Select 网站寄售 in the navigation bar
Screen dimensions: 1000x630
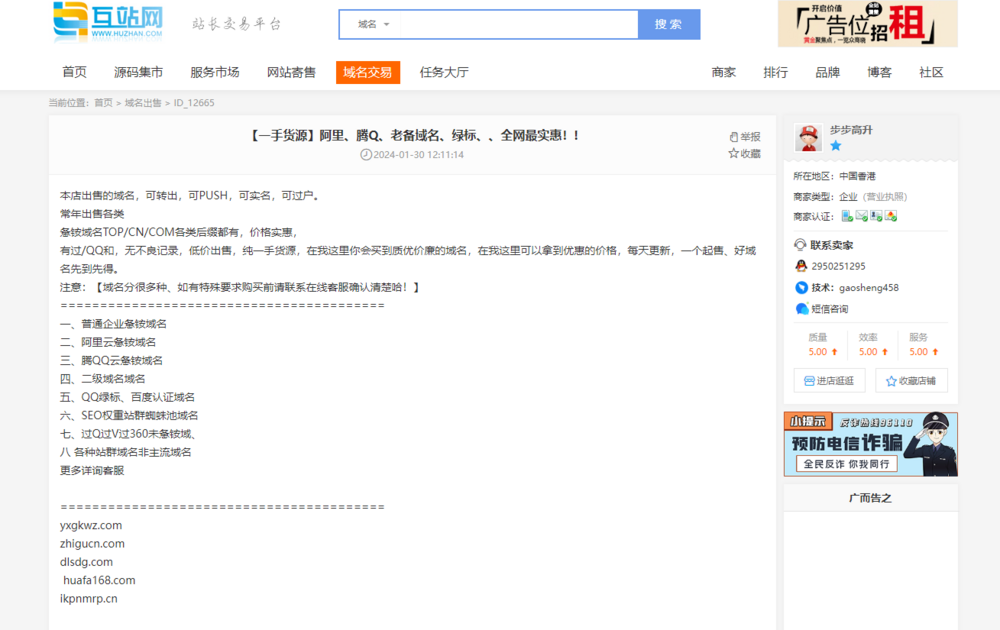tap(291, 72)
